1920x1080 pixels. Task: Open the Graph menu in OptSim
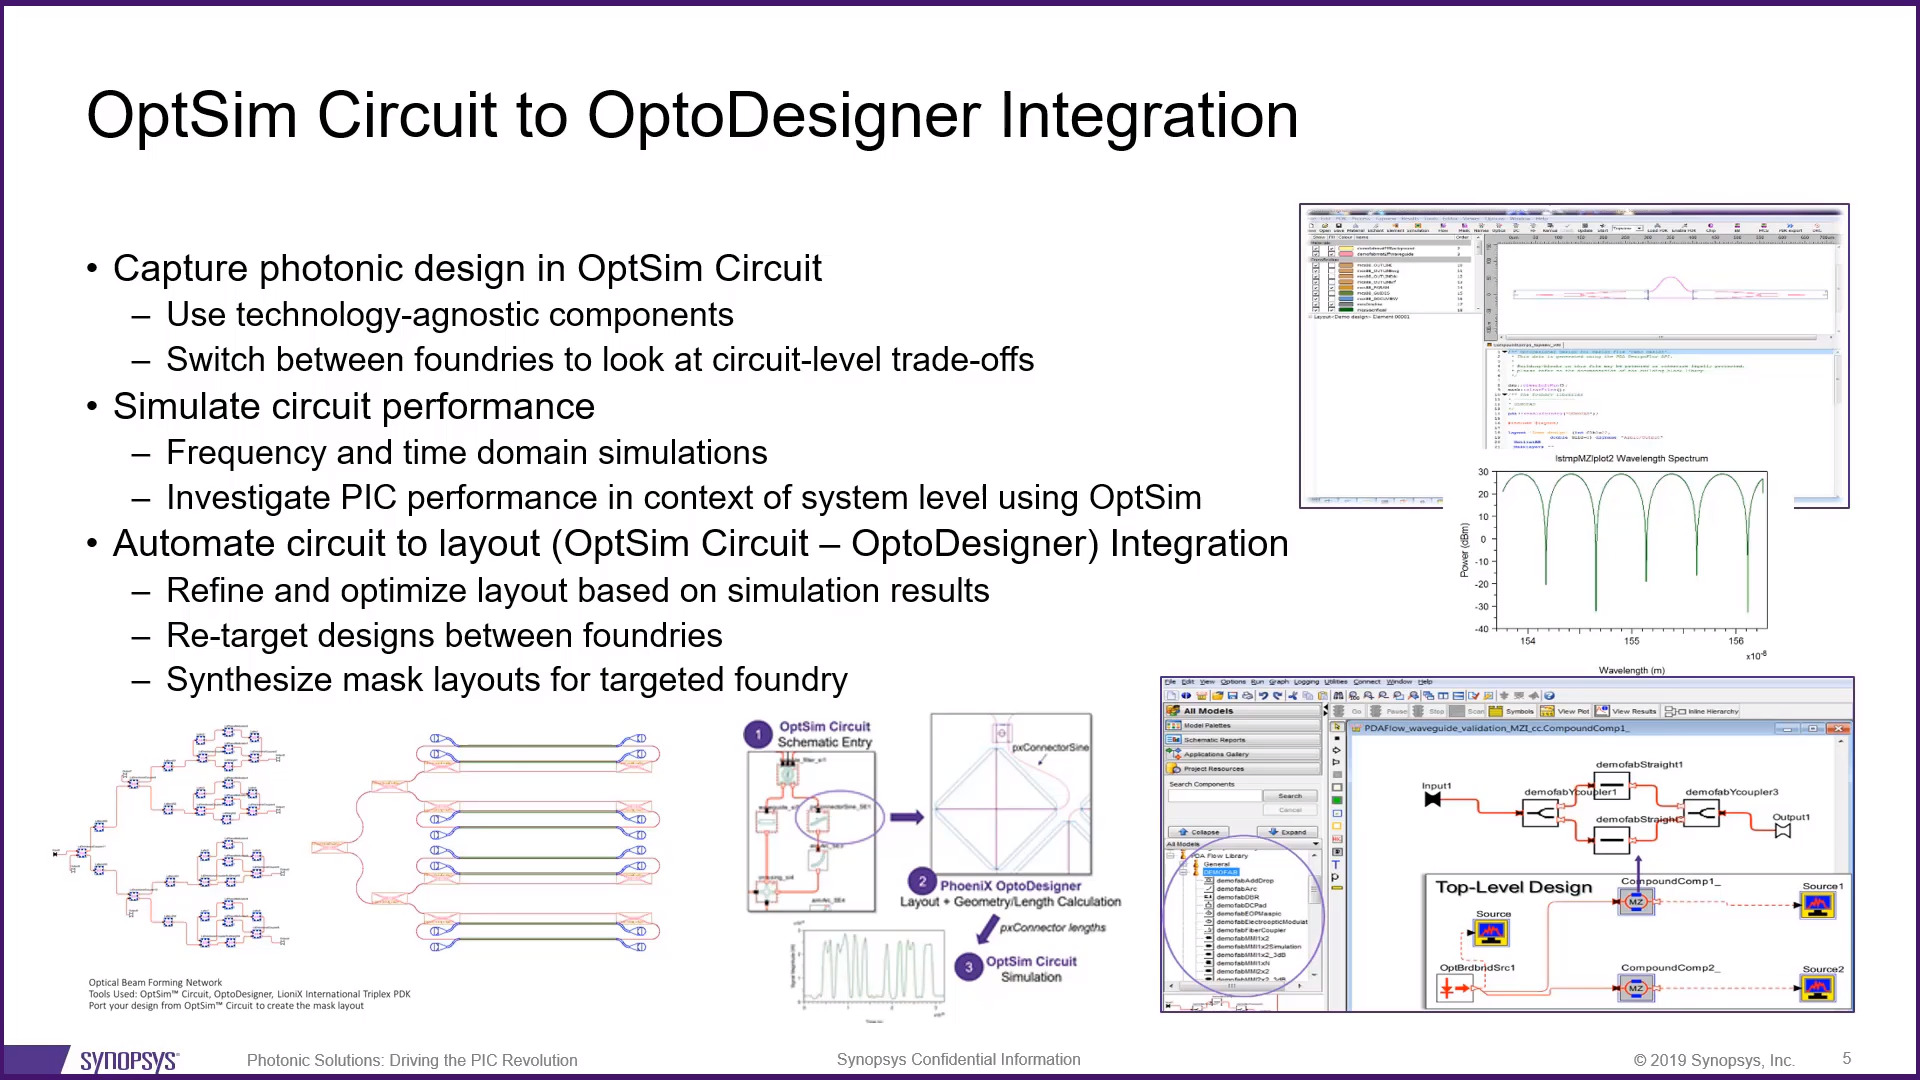coord(1279,682)
